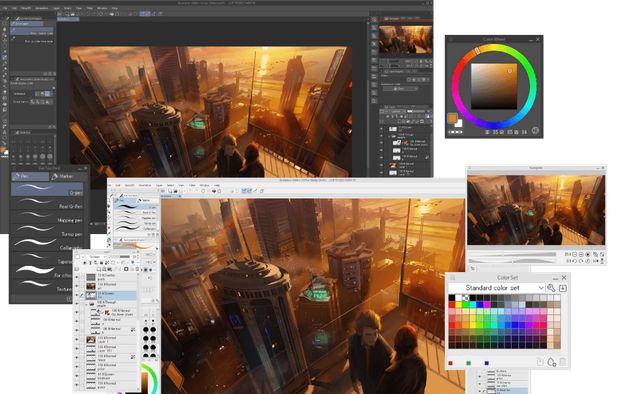Pick the magenta swatch in Color Set second row
The height and width of the screenshot is (394, 618).
[x=487, y=305]
